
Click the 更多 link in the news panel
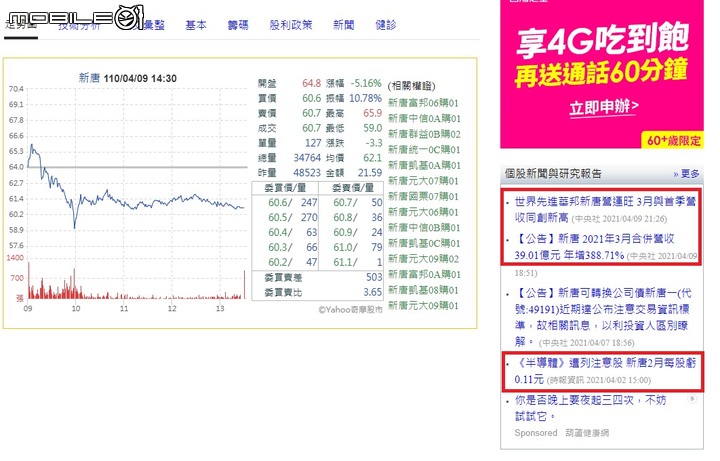click(686, 174)
